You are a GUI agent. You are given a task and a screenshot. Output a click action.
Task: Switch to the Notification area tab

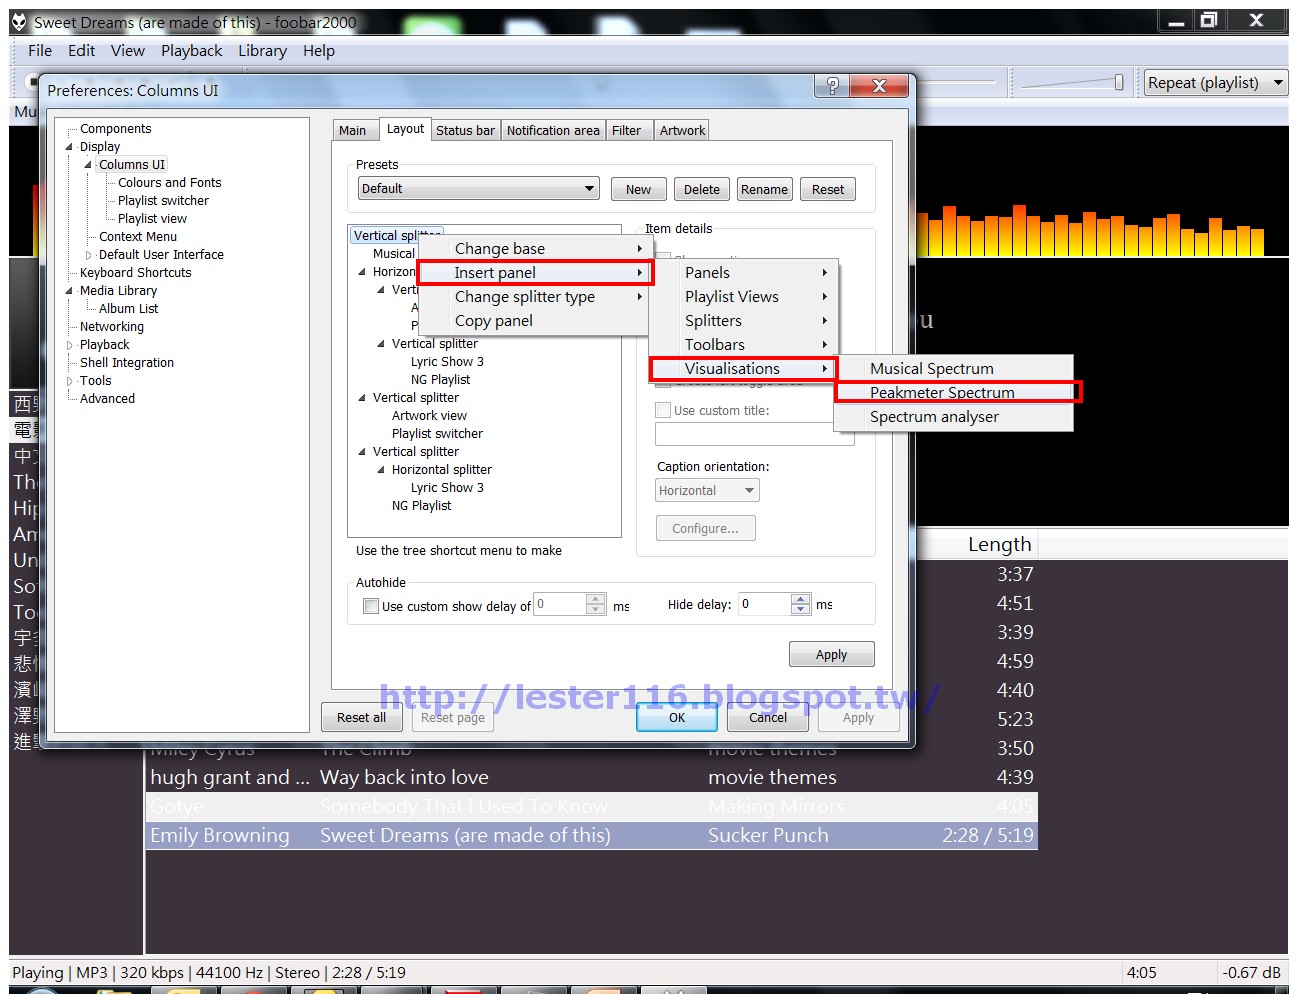point(553,131)
